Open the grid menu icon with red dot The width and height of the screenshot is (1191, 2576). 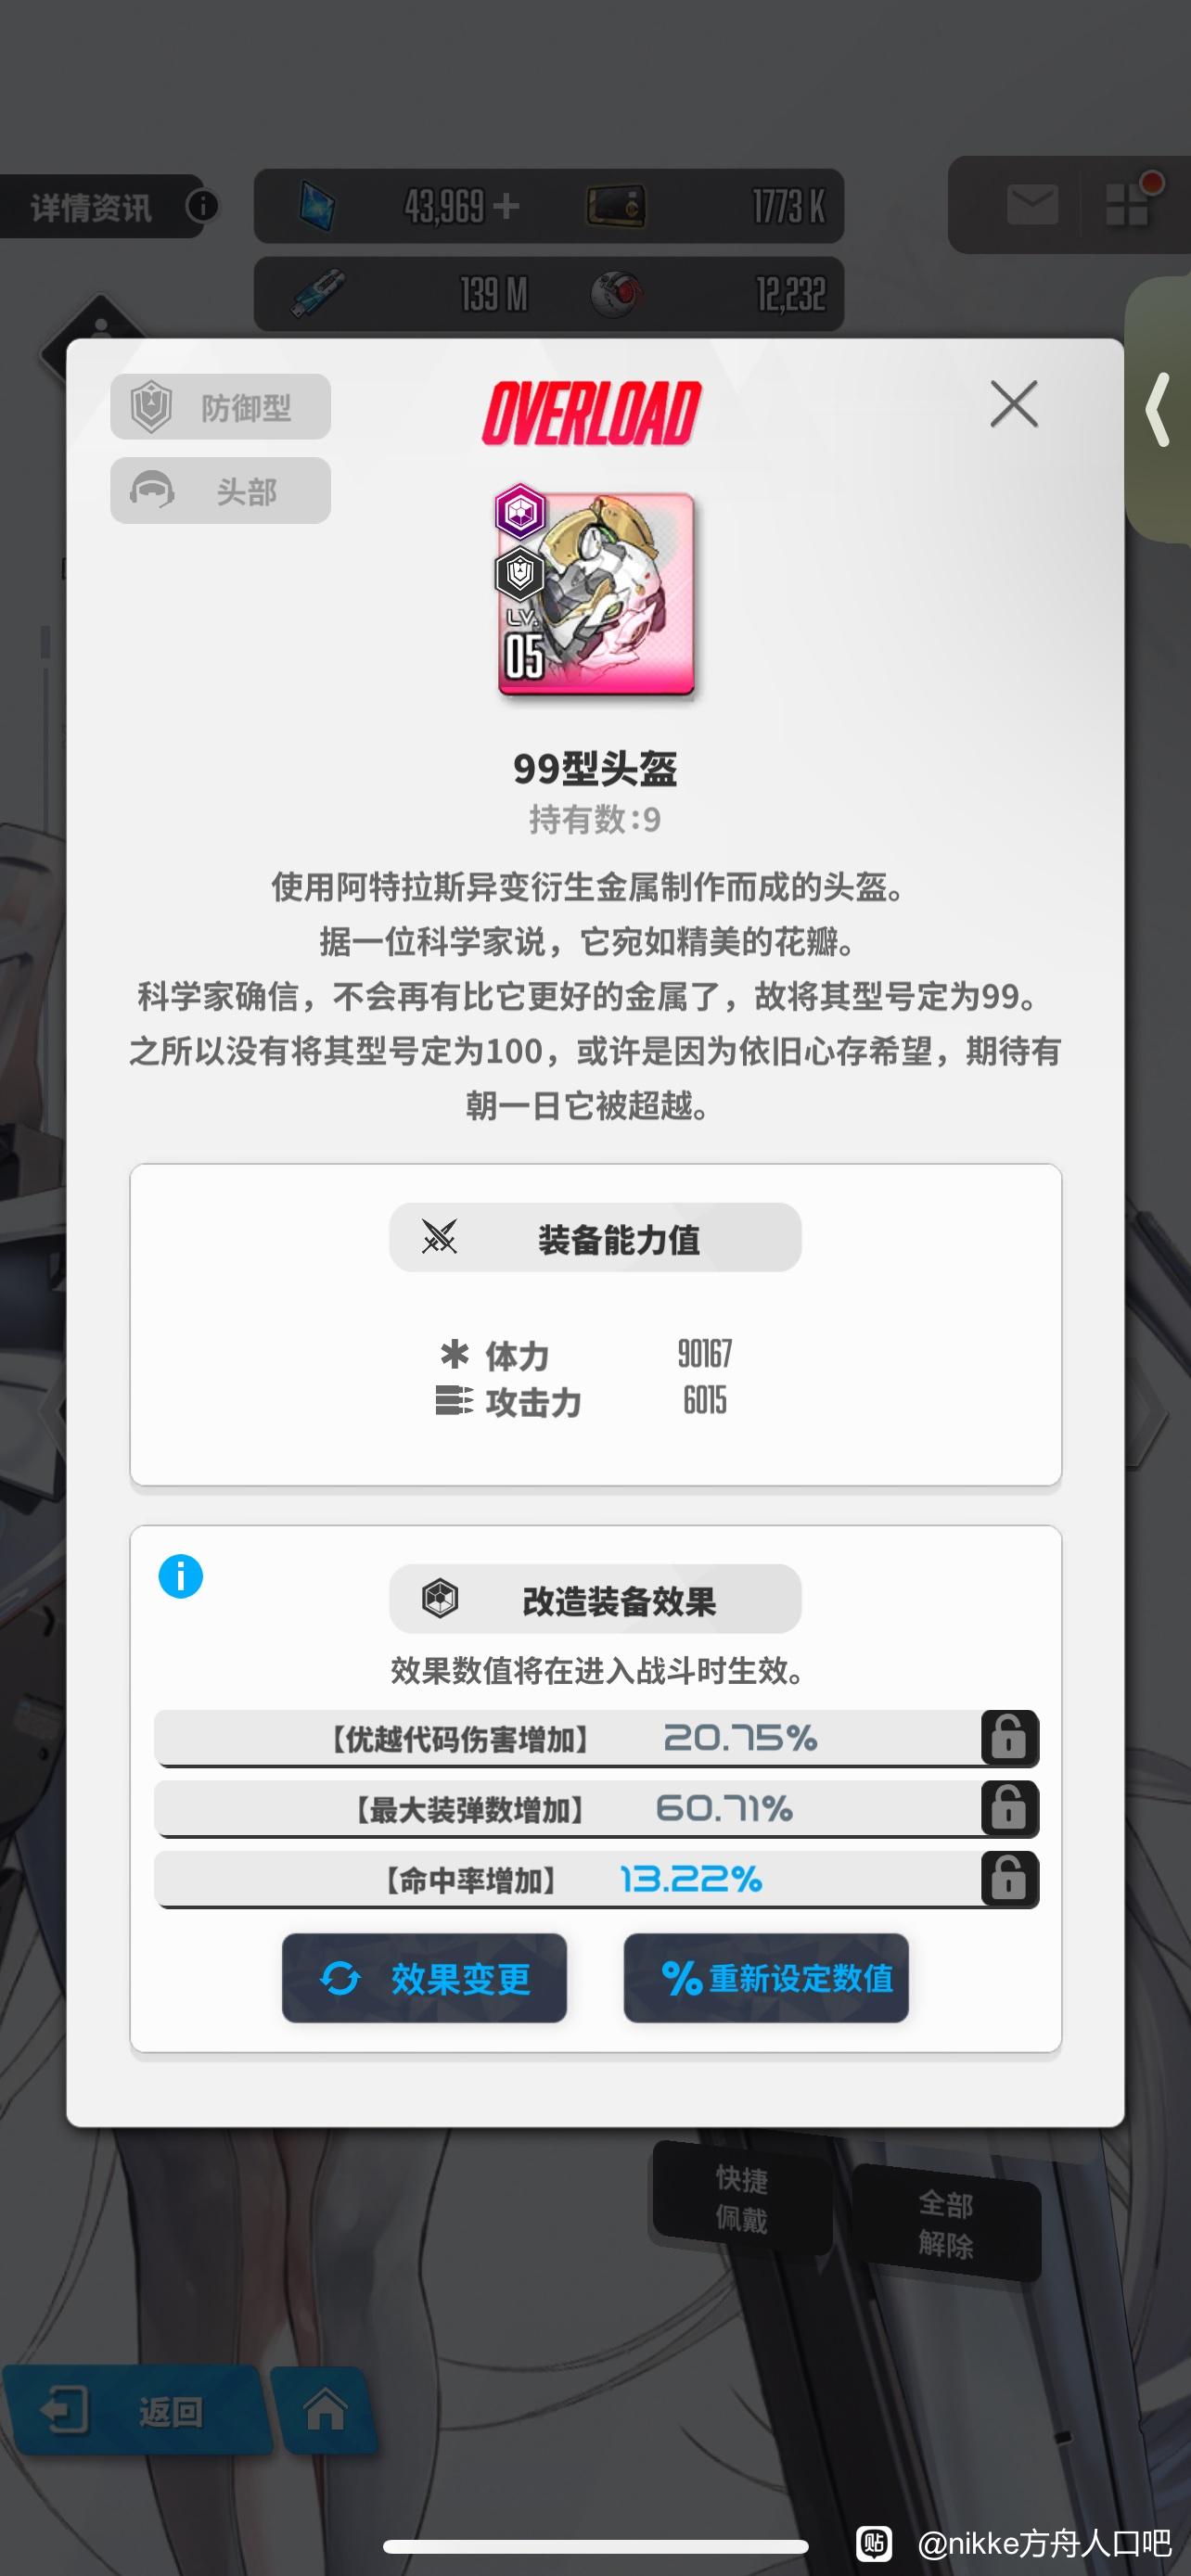[1130, 203]
